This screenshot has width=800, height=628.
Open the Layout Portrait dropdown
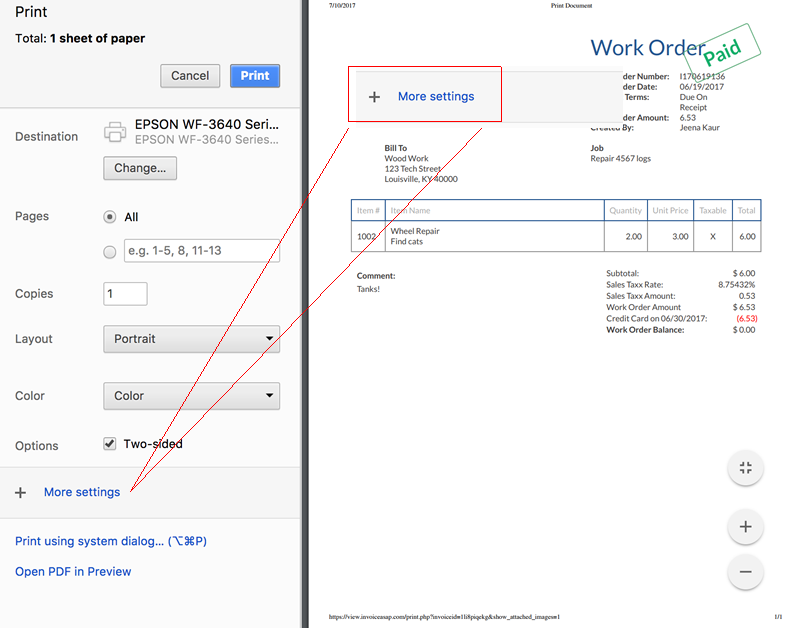pyautogui.click(x=191, y=339)
